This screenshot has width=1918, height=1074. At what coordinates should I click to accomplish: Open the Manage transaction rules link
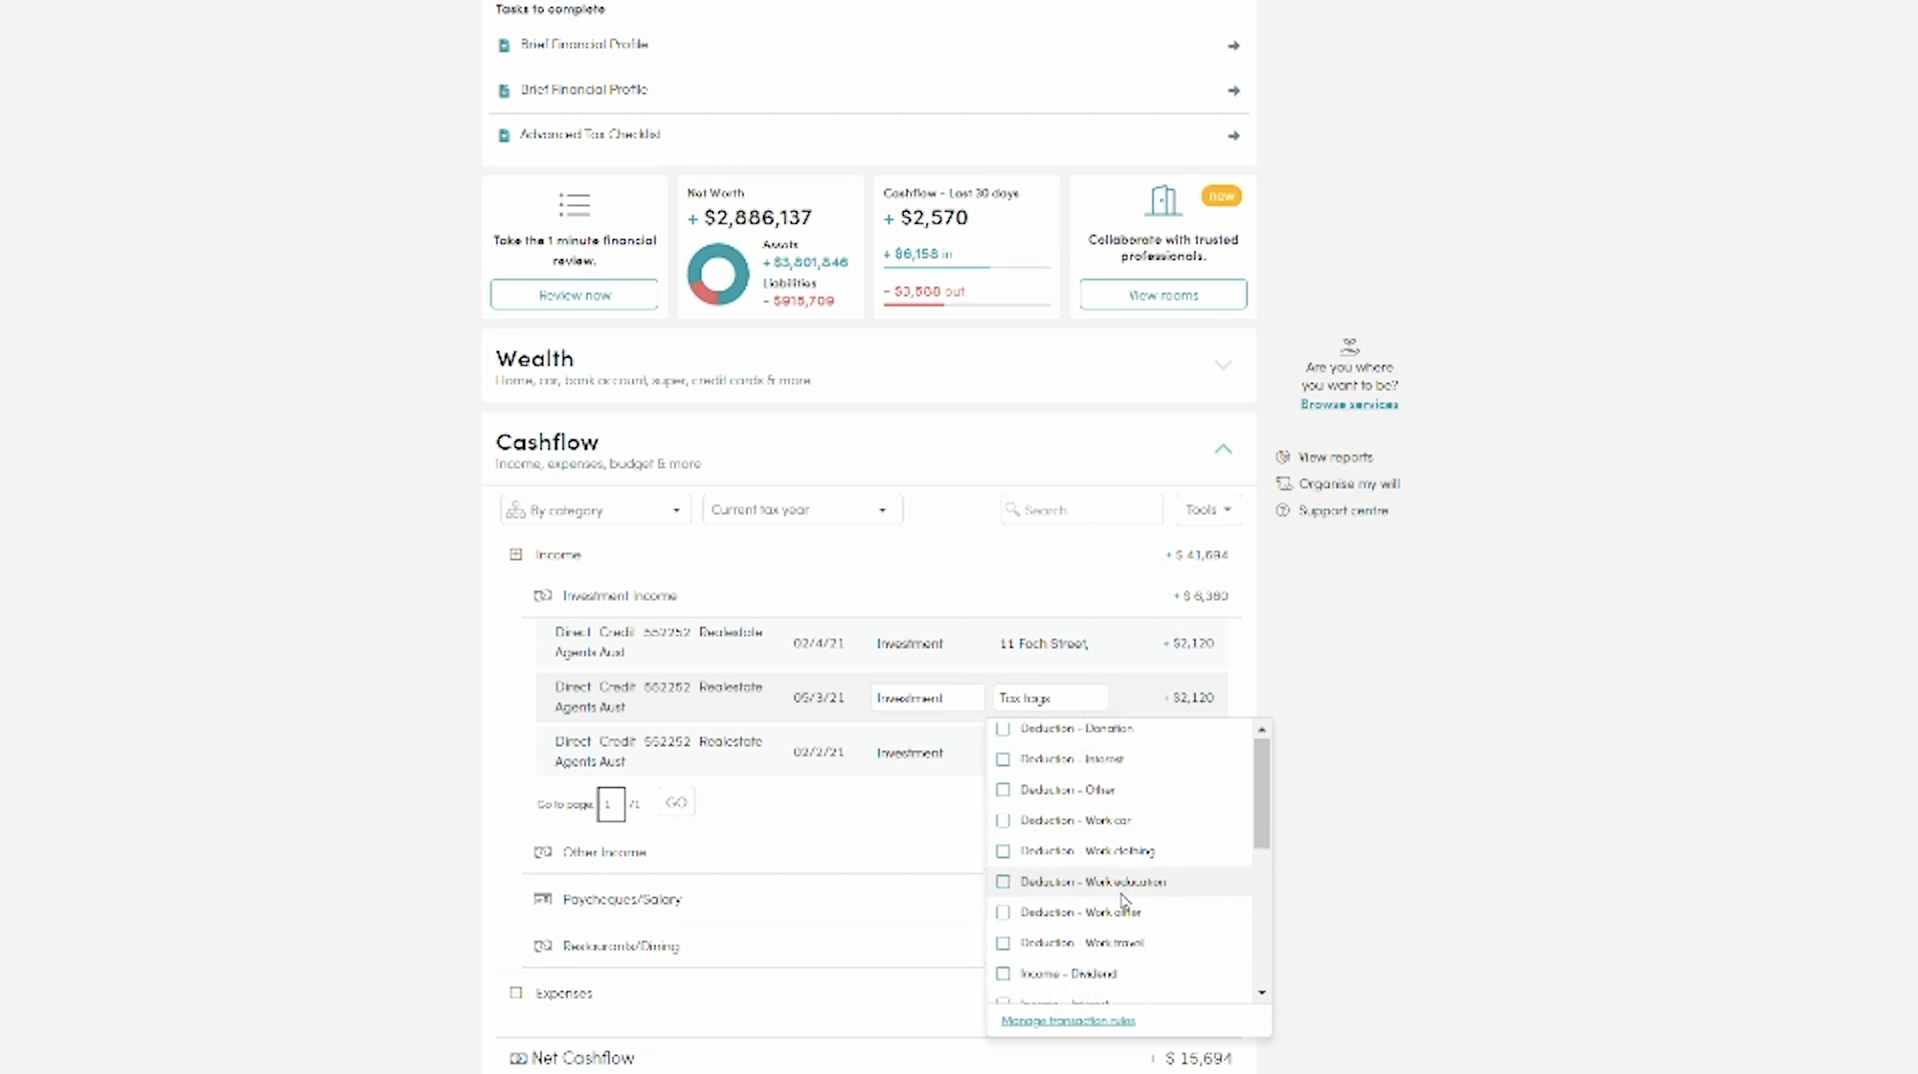point(1068,1021)
